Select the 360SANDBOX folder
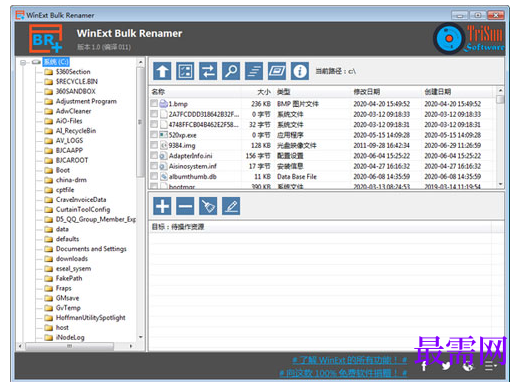This screenshot has width=526, height=382. (75, 91)
